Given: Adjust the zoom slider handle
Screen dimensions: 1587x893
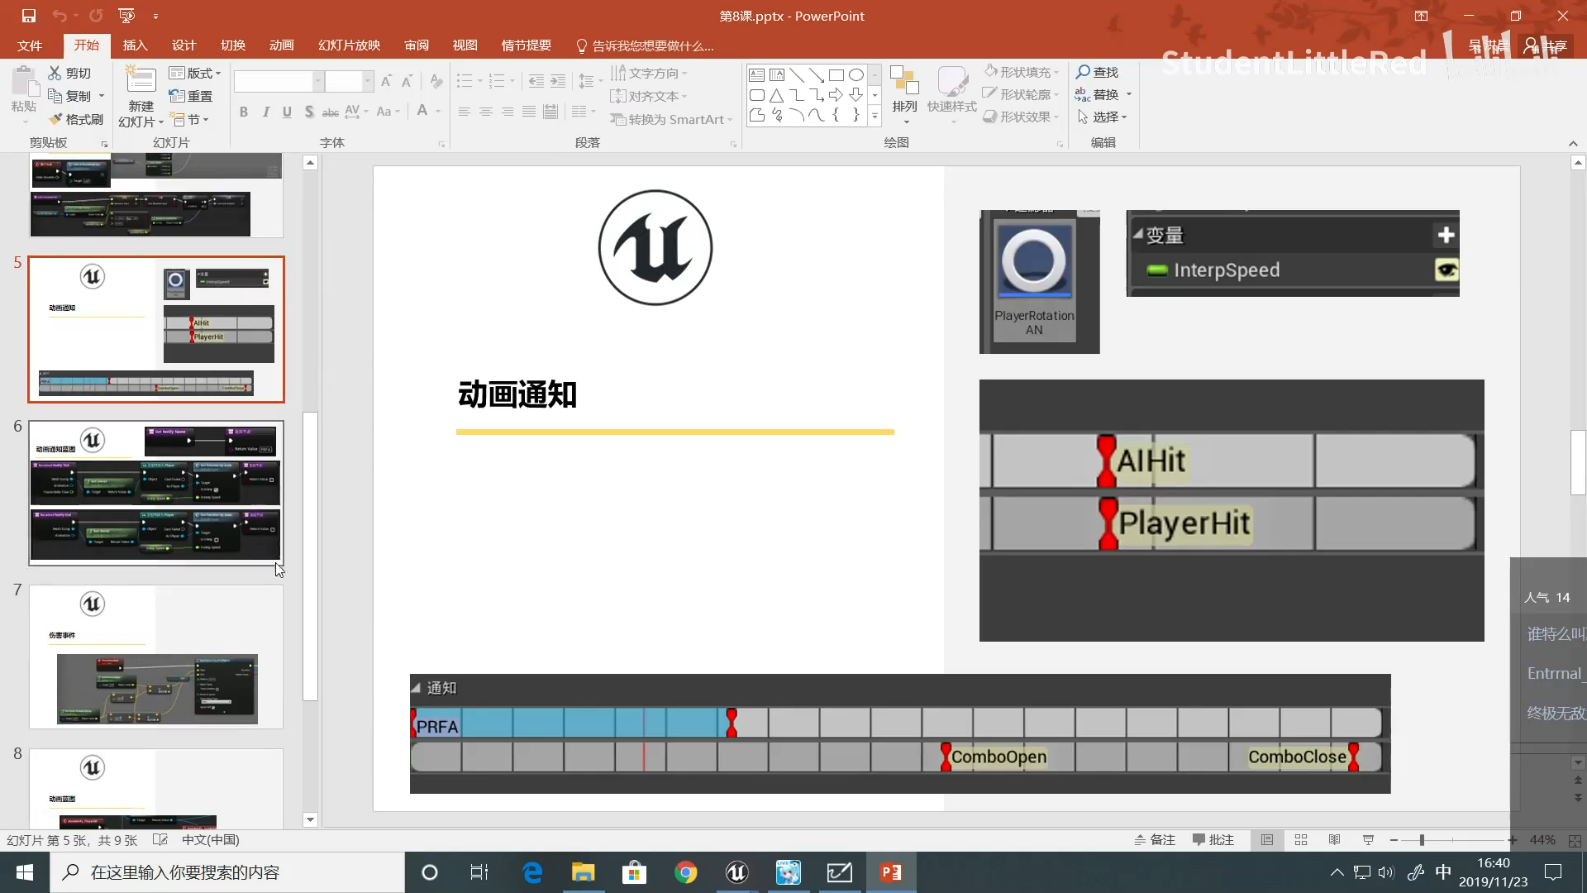Looking at the screenshot, I should [1421, 840].
